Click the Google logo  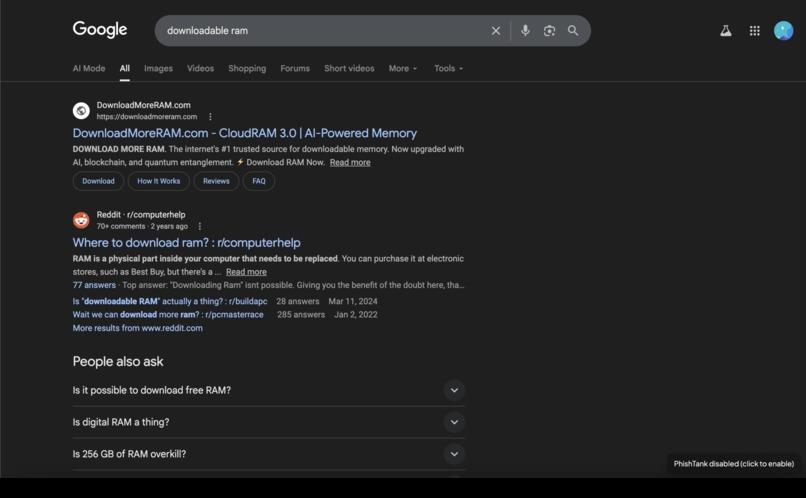tap(100, 30)
